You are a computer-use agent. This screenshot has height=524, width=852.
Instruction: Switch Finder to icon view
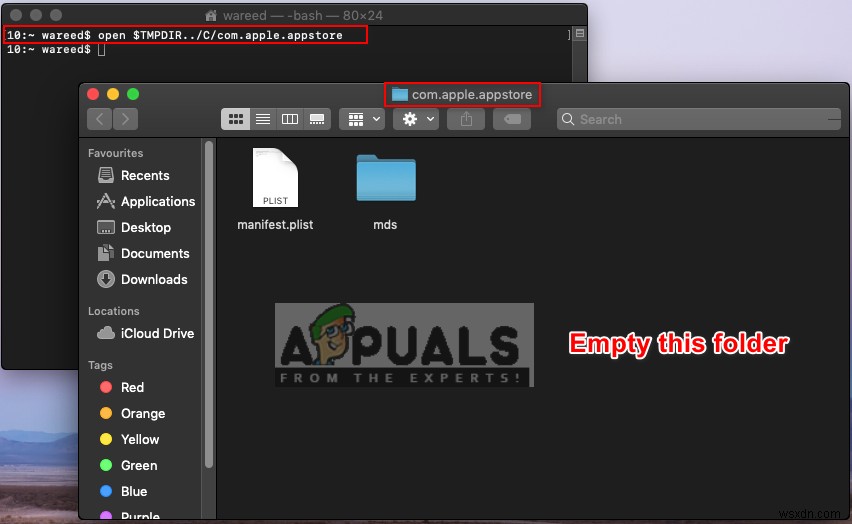[x=235, y=119]
